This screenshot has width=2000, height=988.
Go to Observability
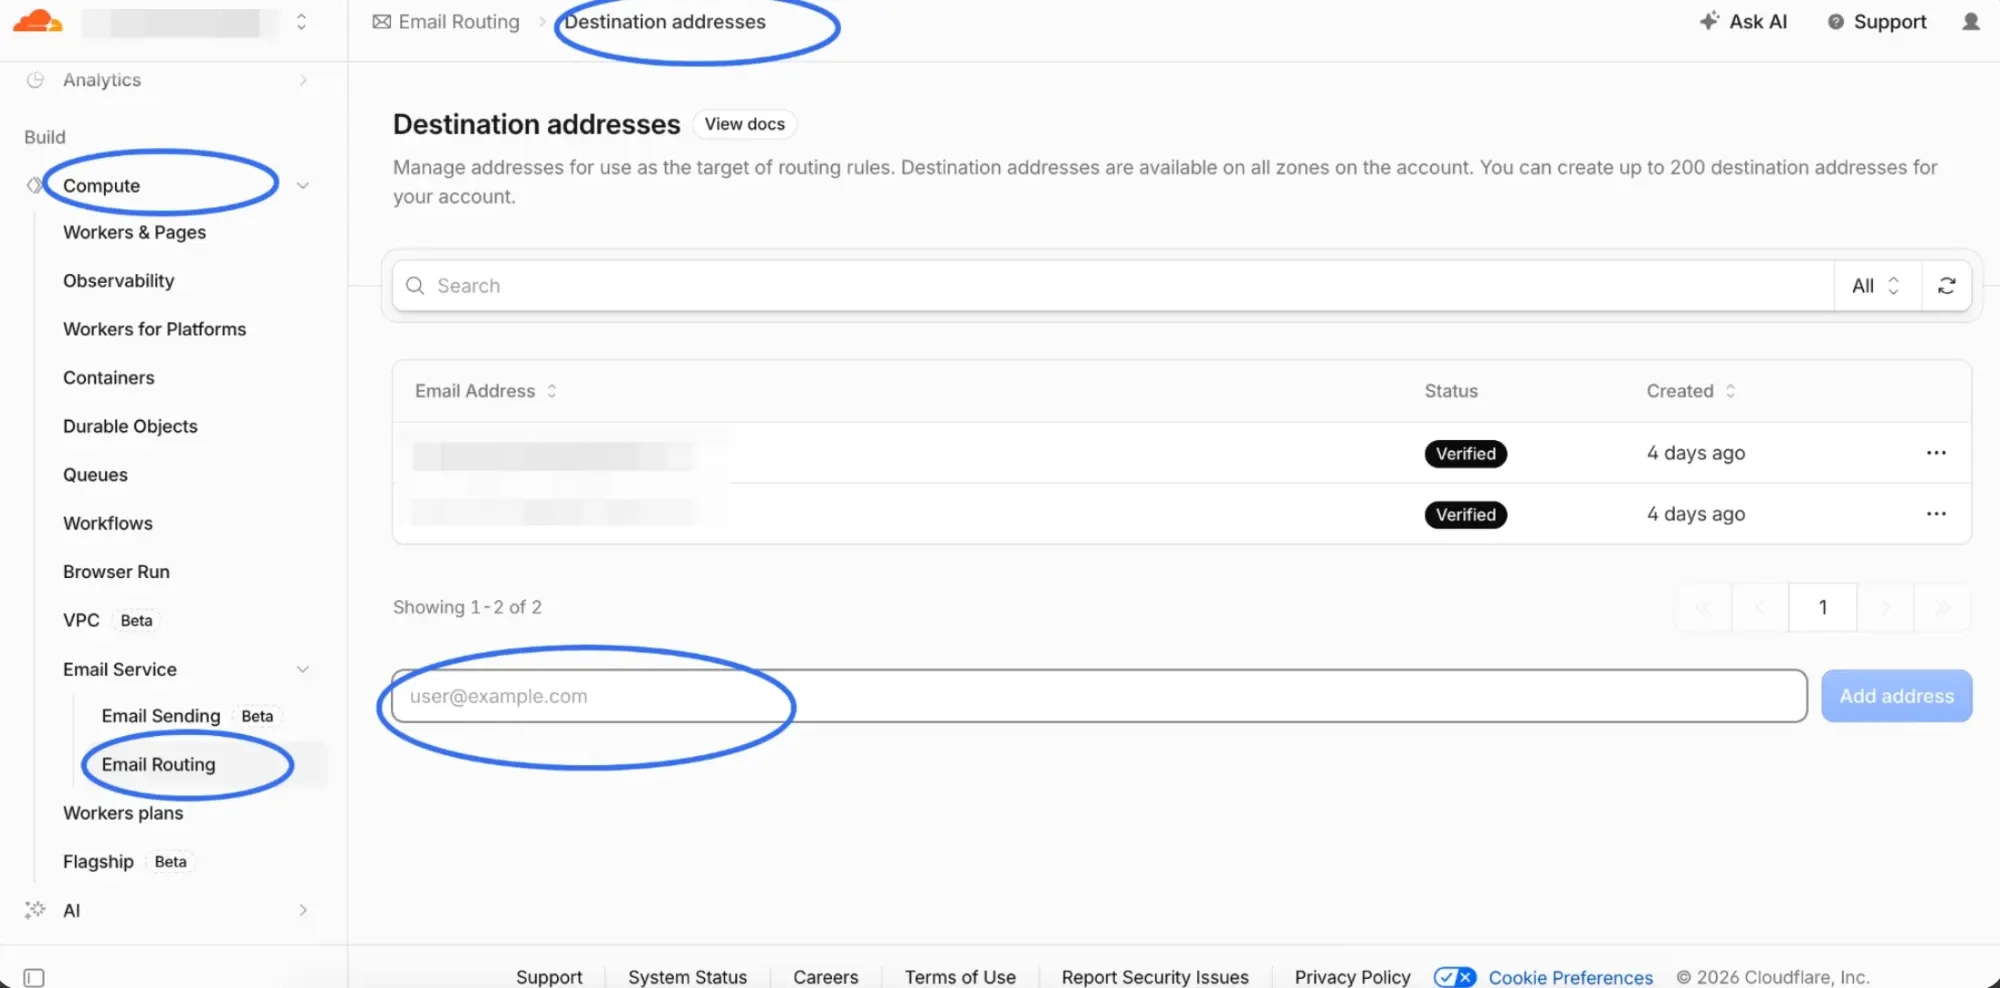118,281
